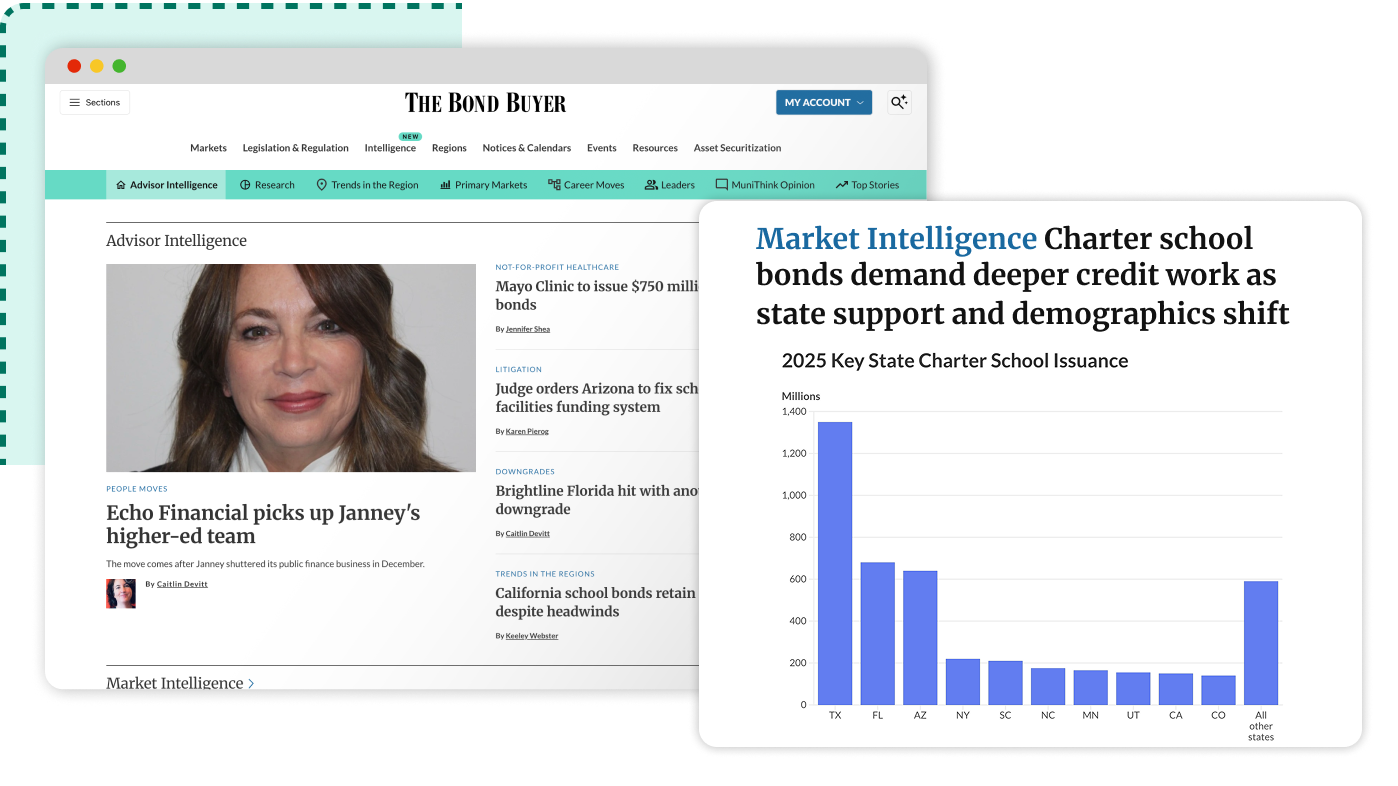
Task: Click the Top Stories trending arrow icon
Action: click(x=841, y=185)
